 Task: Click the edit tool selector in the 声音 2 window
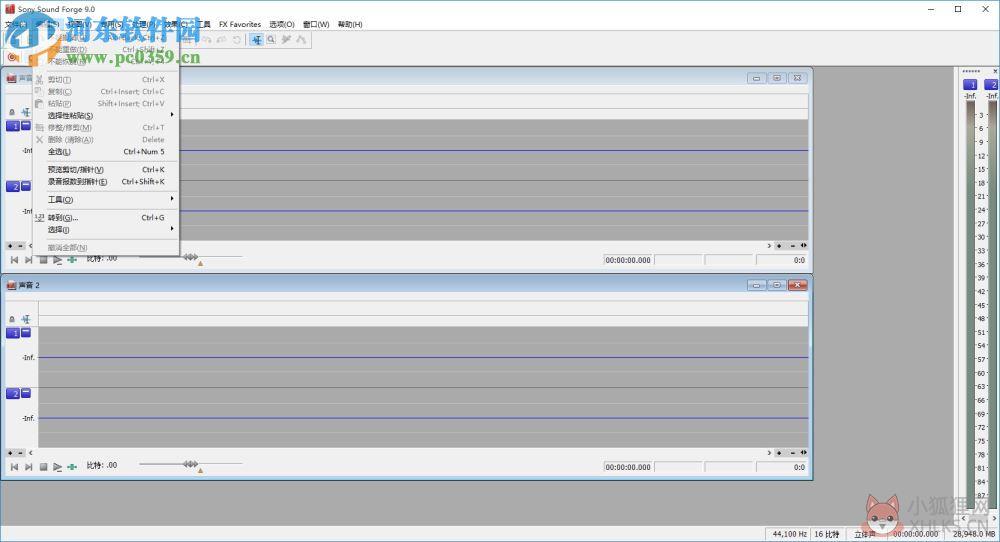[26, 319]
